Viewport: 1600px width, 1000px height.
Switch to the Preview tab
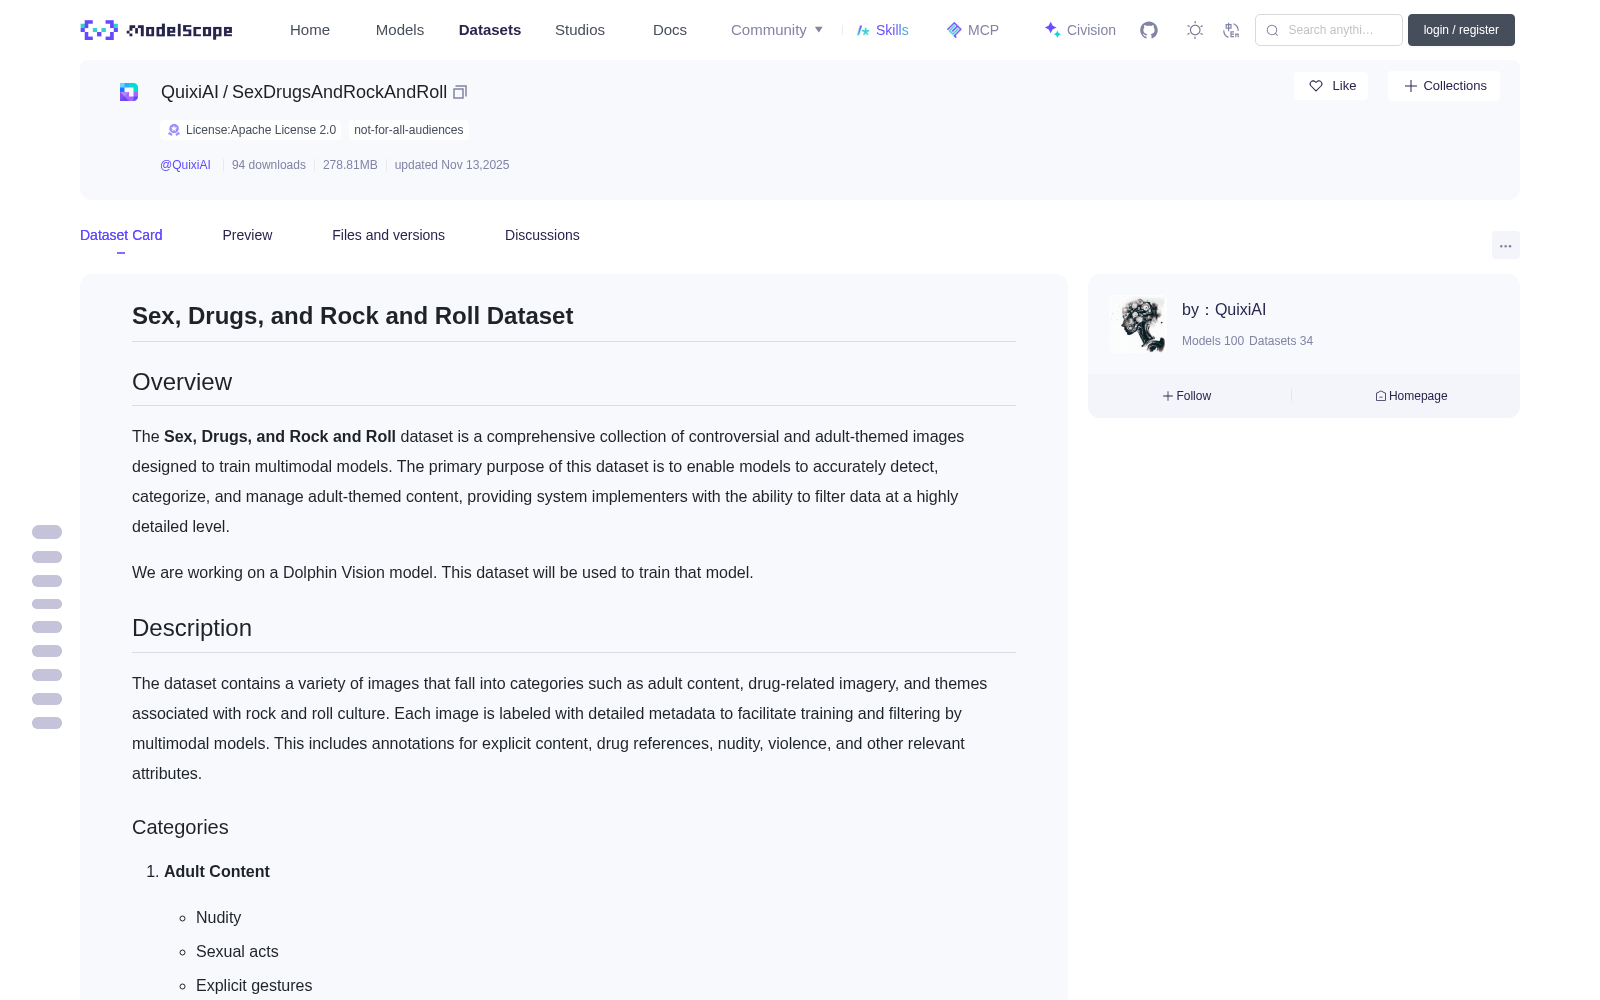coord(247,235)
